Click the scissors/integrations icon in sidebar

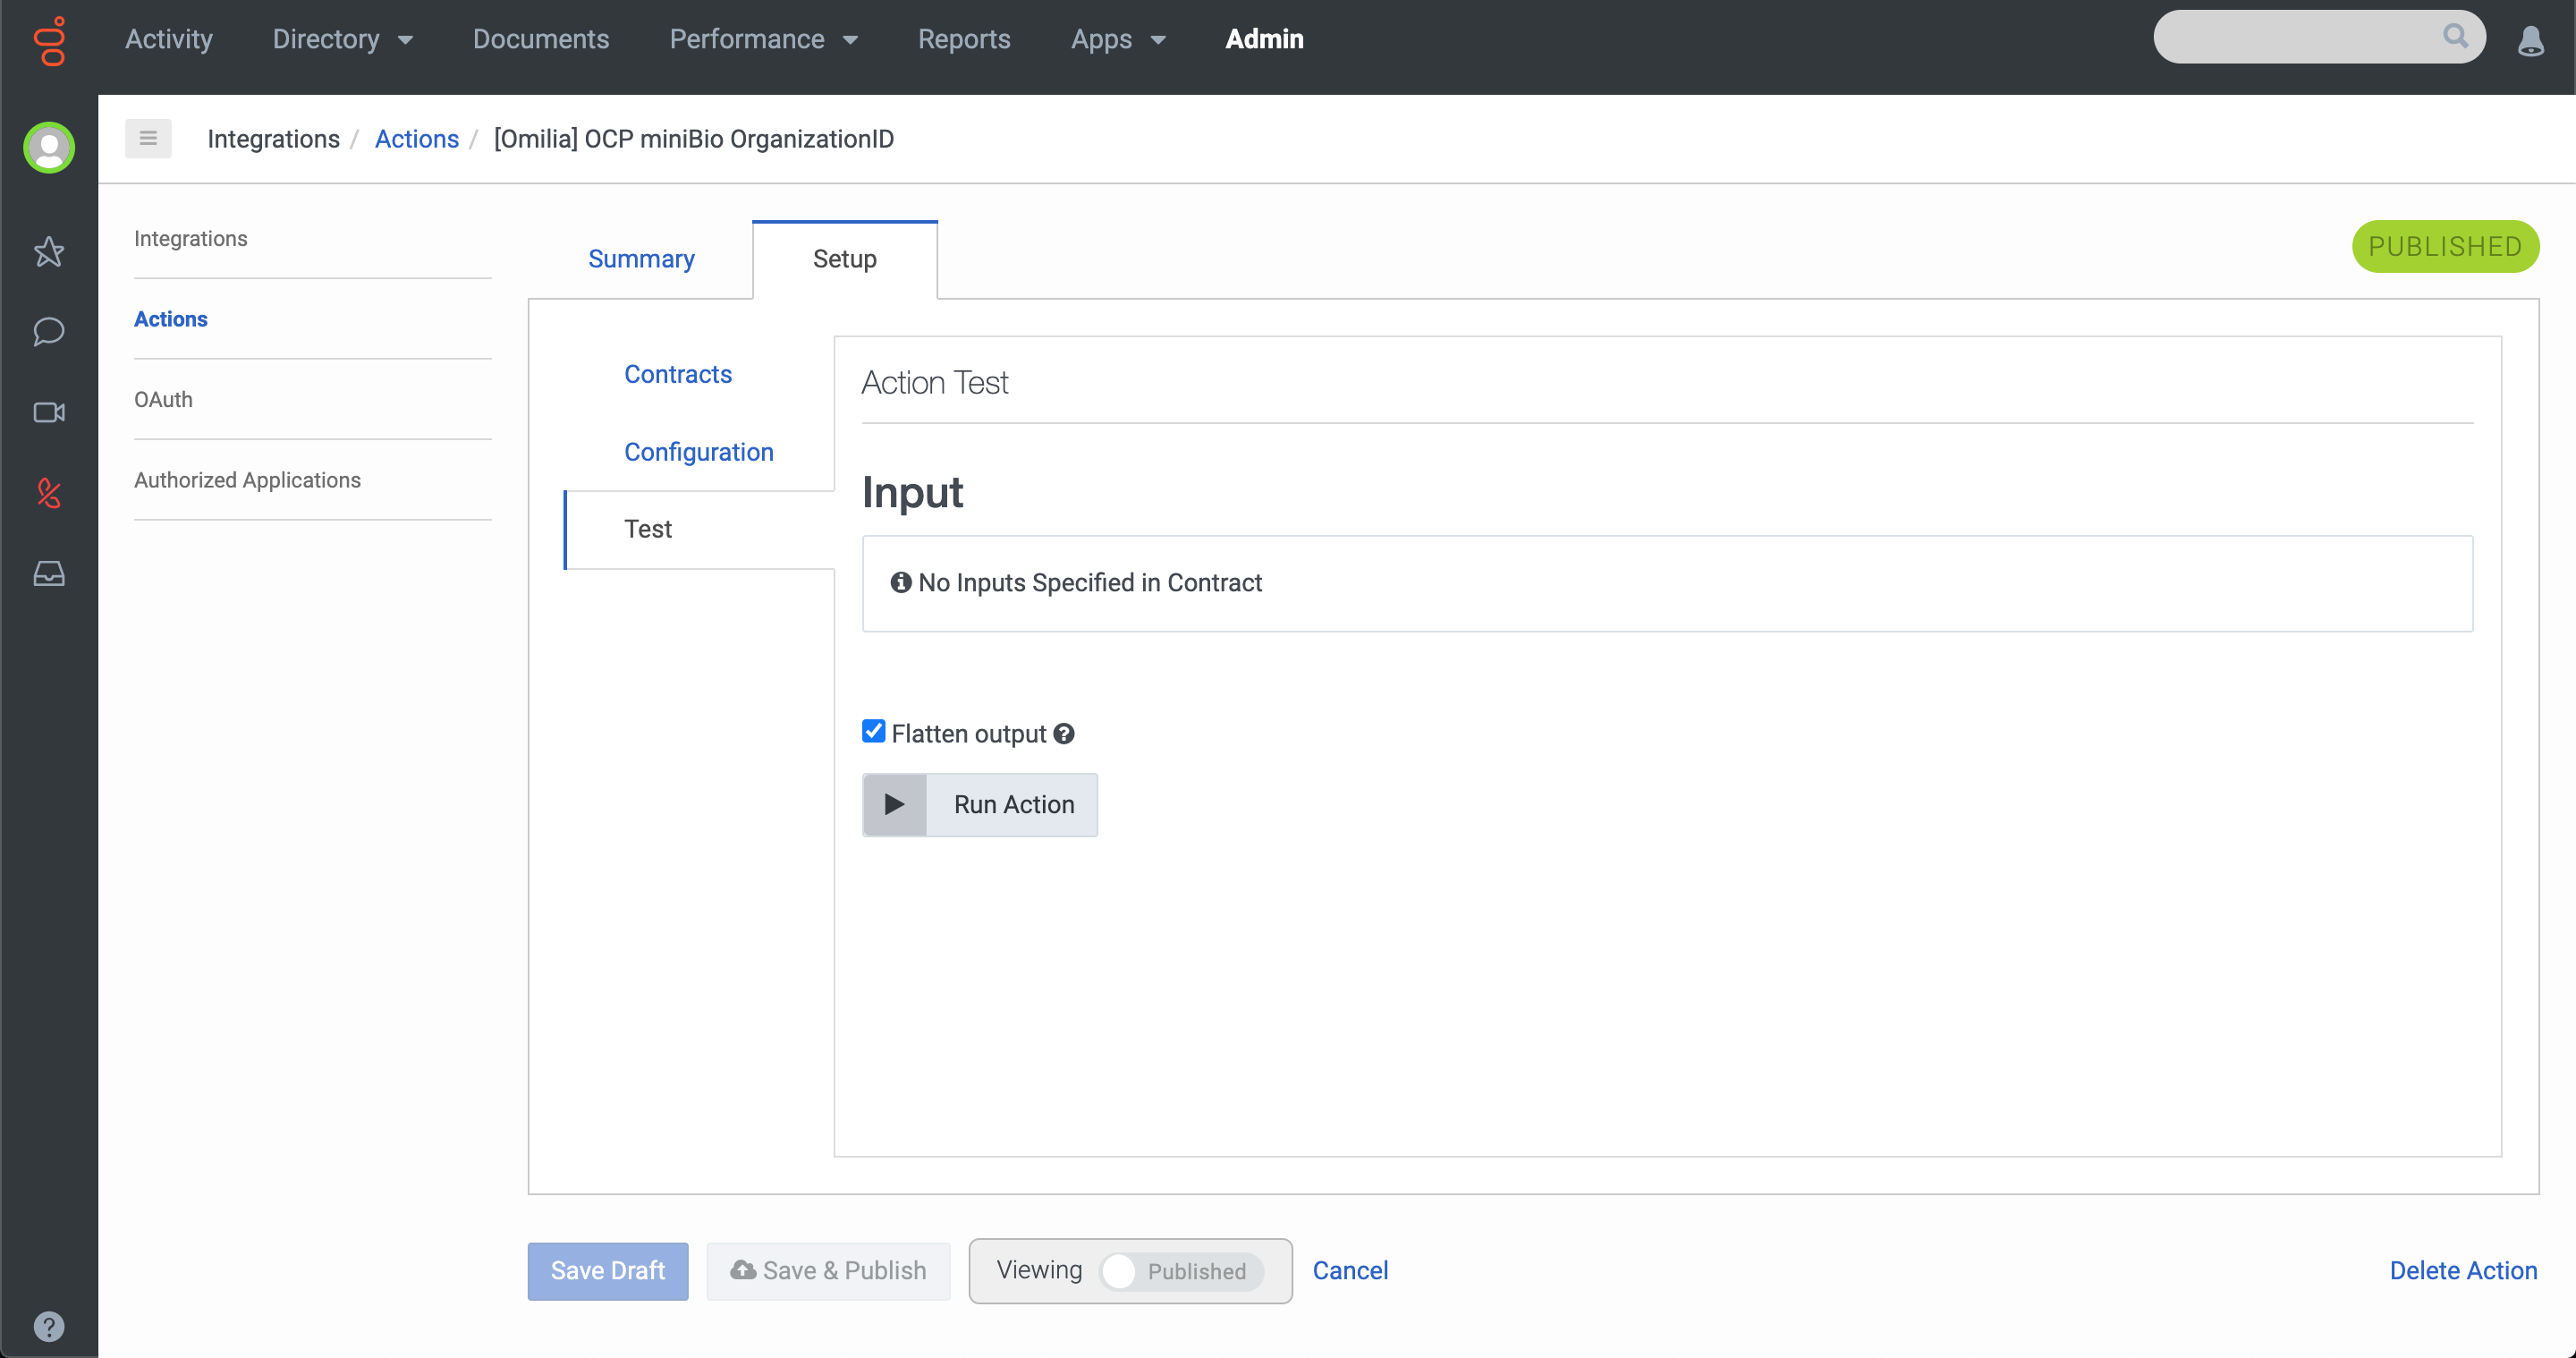coord(47,492)
